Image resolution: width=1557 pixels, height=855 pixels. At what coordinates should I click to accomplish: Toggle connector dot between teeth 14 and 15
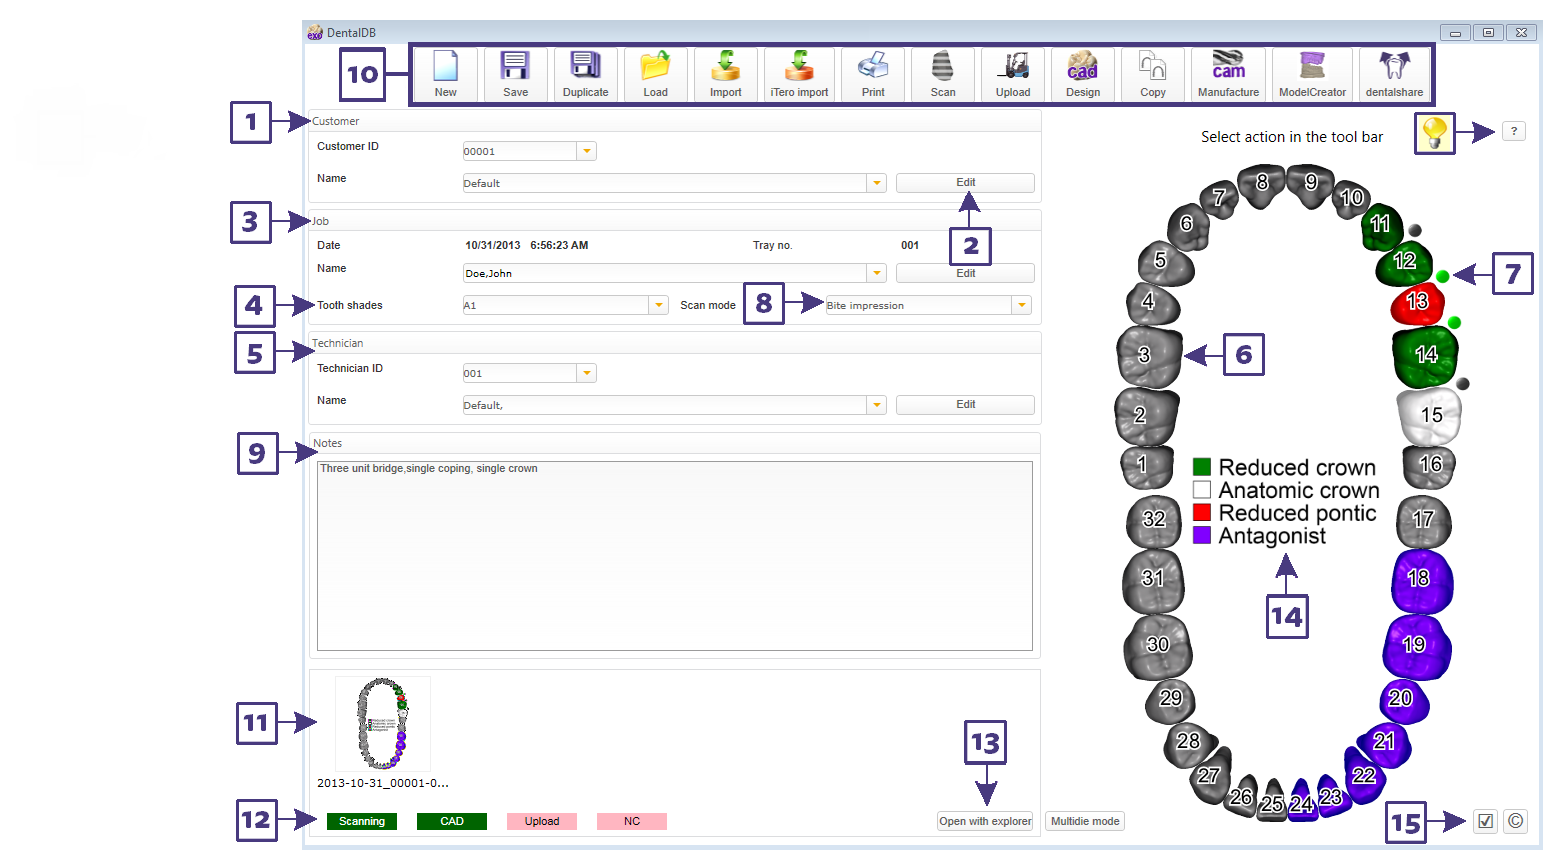(x=1462, y=384)
